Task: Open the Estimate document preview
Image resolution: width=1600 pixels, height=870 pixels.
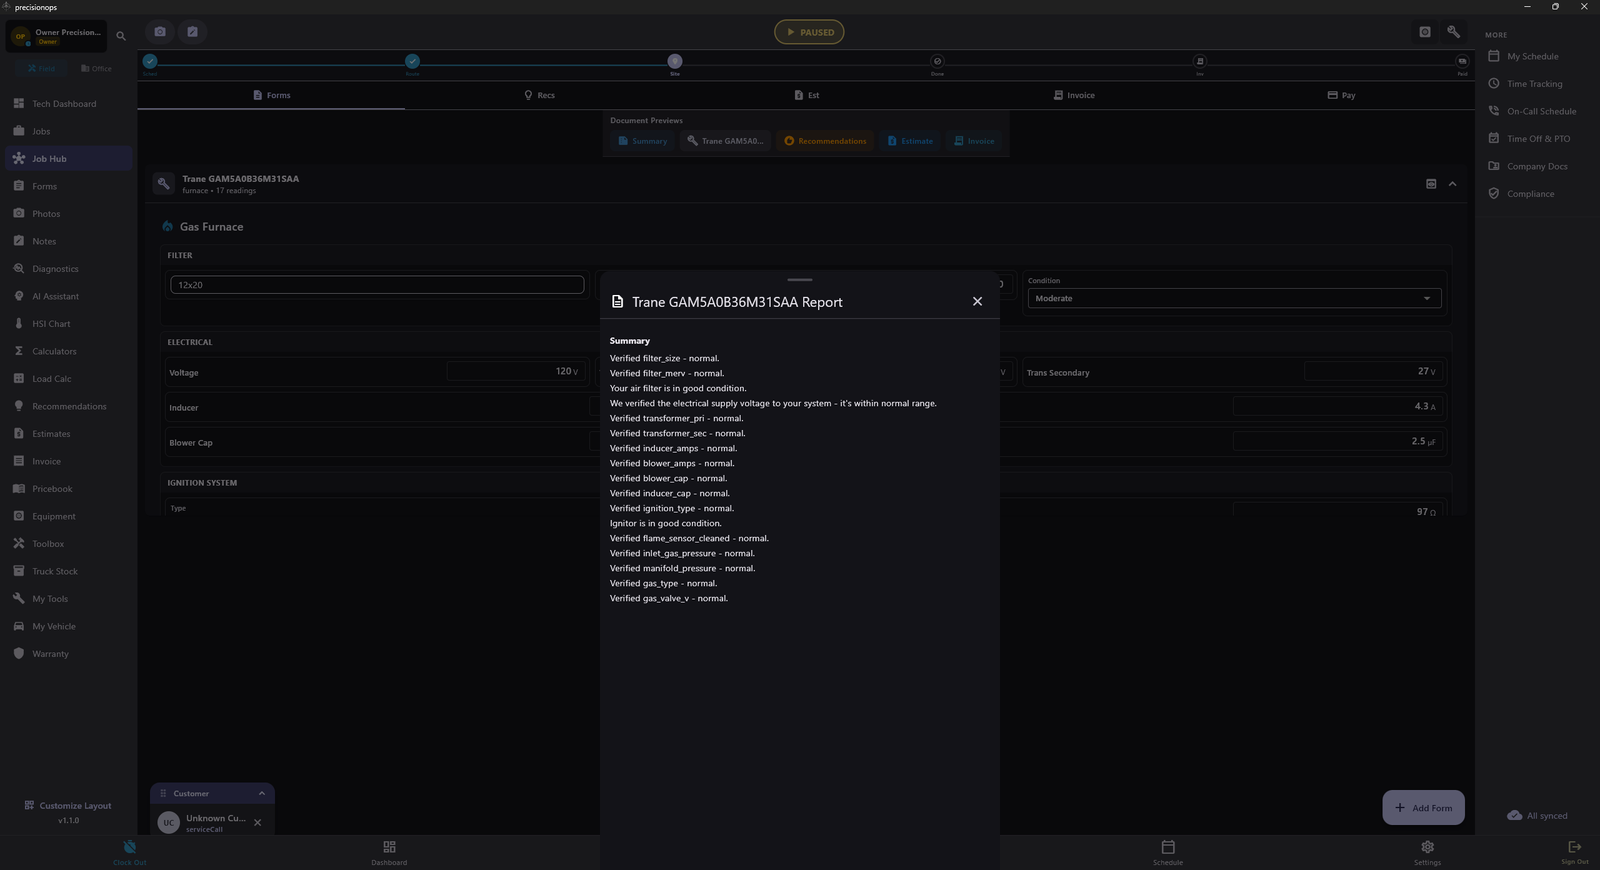Action: point(910,141)
